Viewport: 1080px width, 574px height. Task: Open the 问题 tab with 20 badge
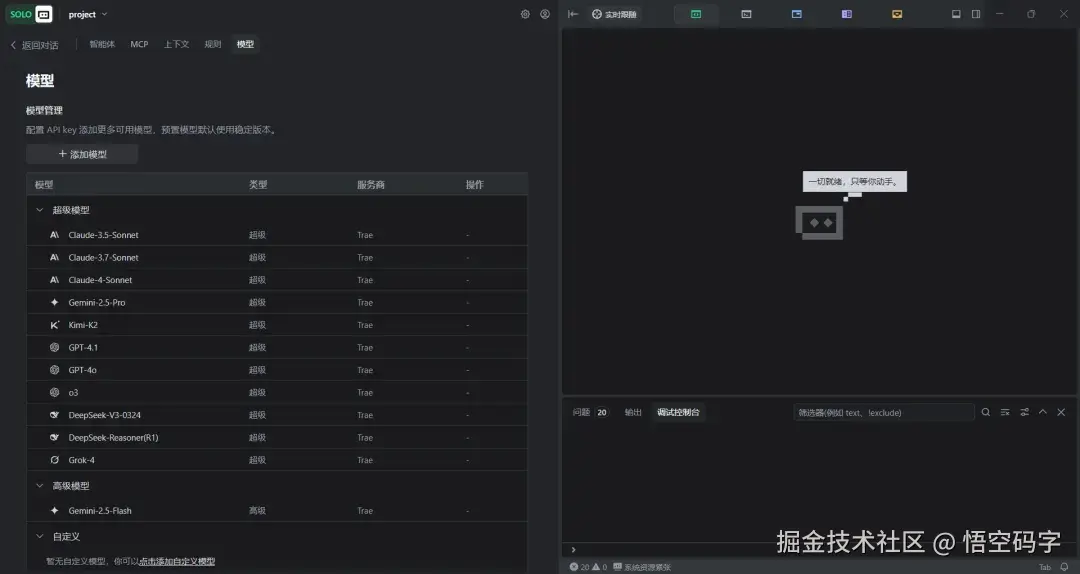pos(590,412)
